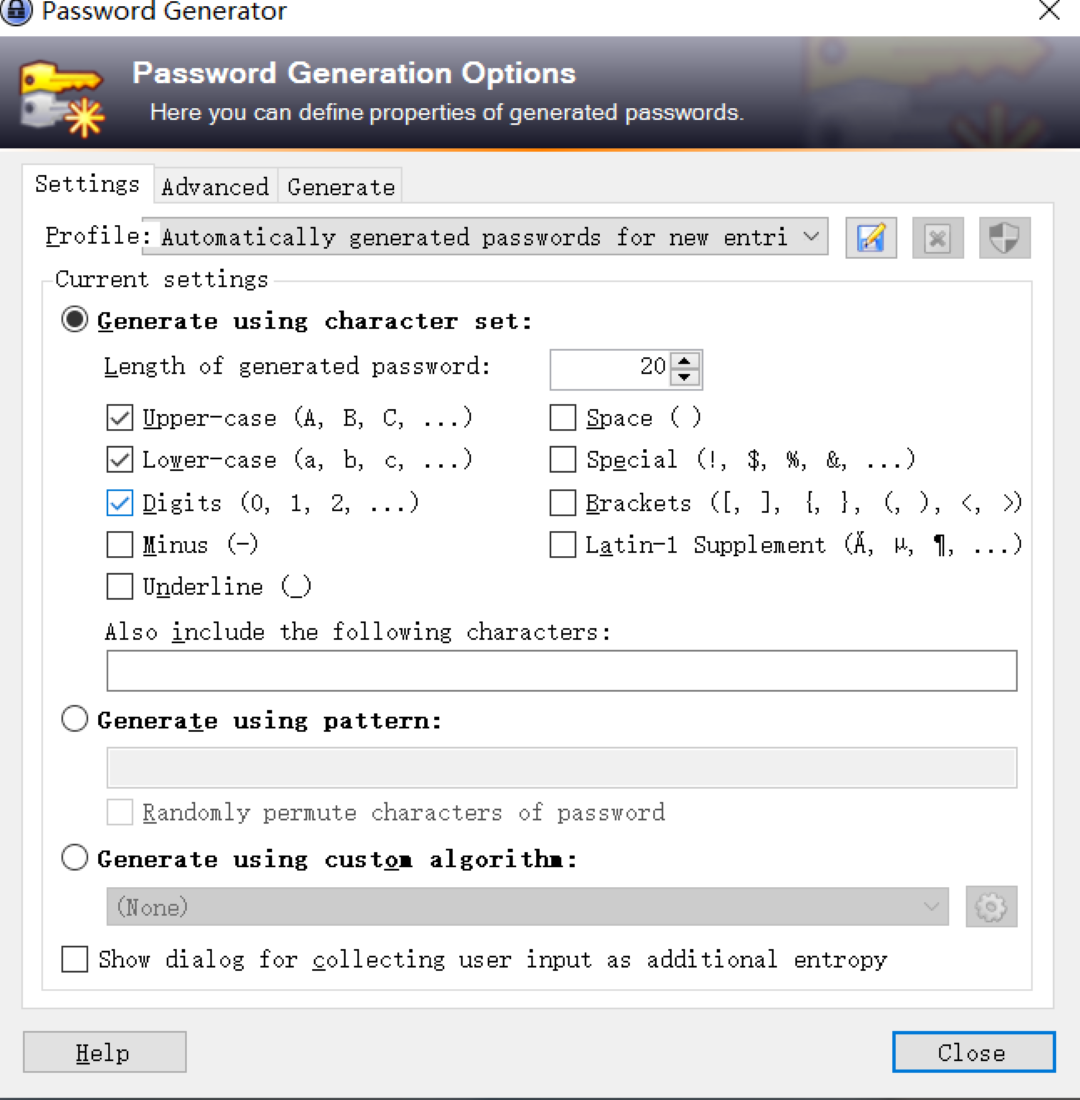Image resolution: width=1080 pixels, height=1100 pixels.
Task: Select Generate using custom algorithm option
Action: 74,857
